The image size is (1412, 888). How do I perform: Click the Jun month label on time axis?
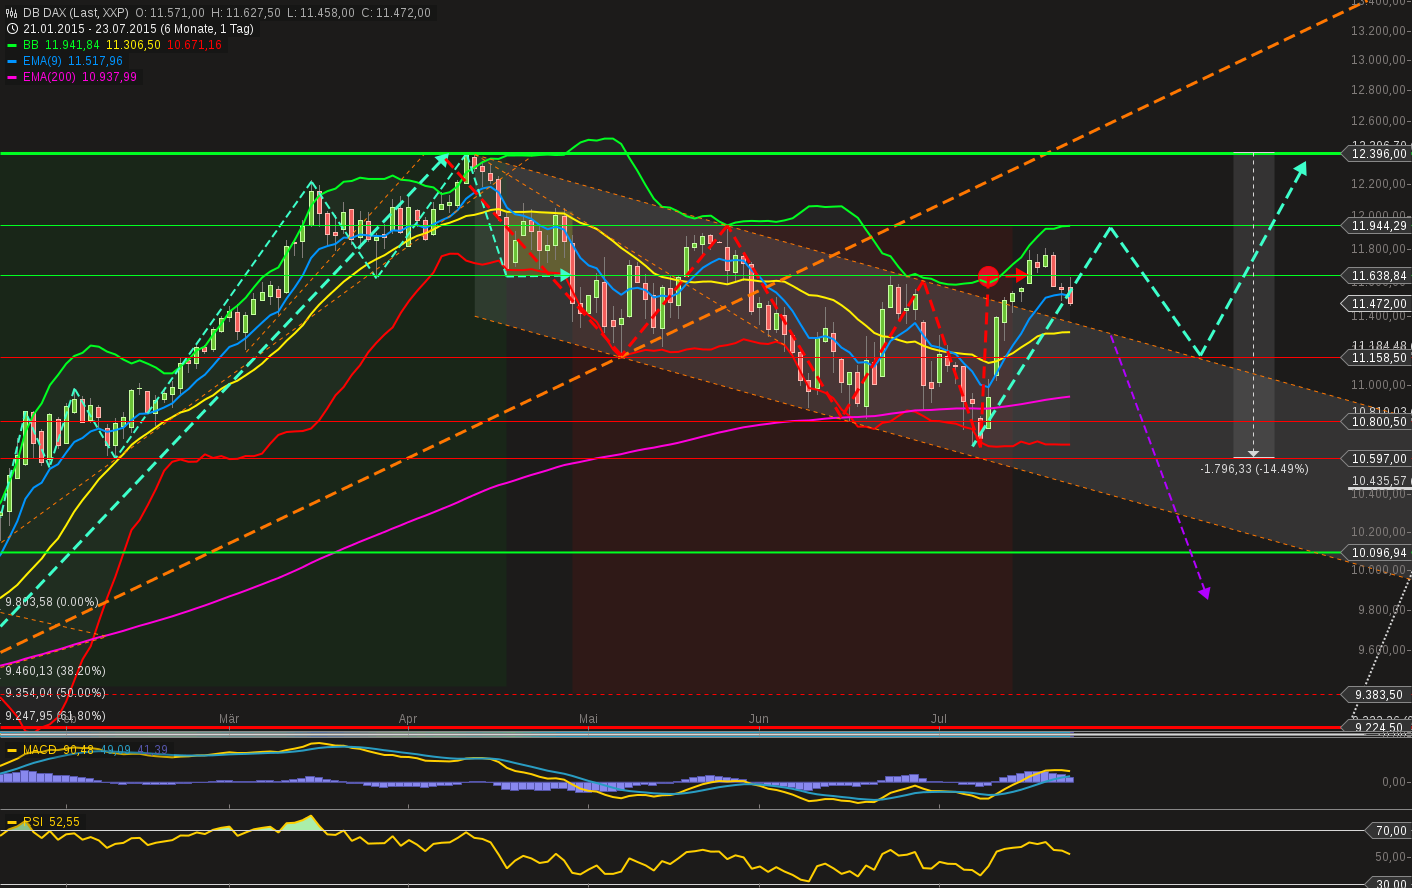click(759, 719)
